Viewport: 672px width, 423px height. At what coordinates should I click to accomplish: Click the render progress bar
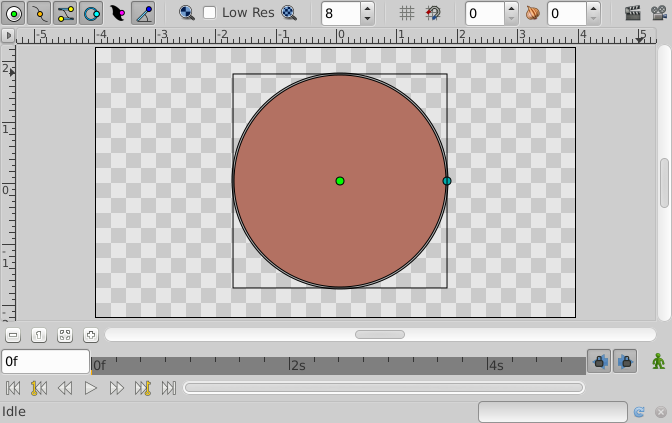click(553, 412)
